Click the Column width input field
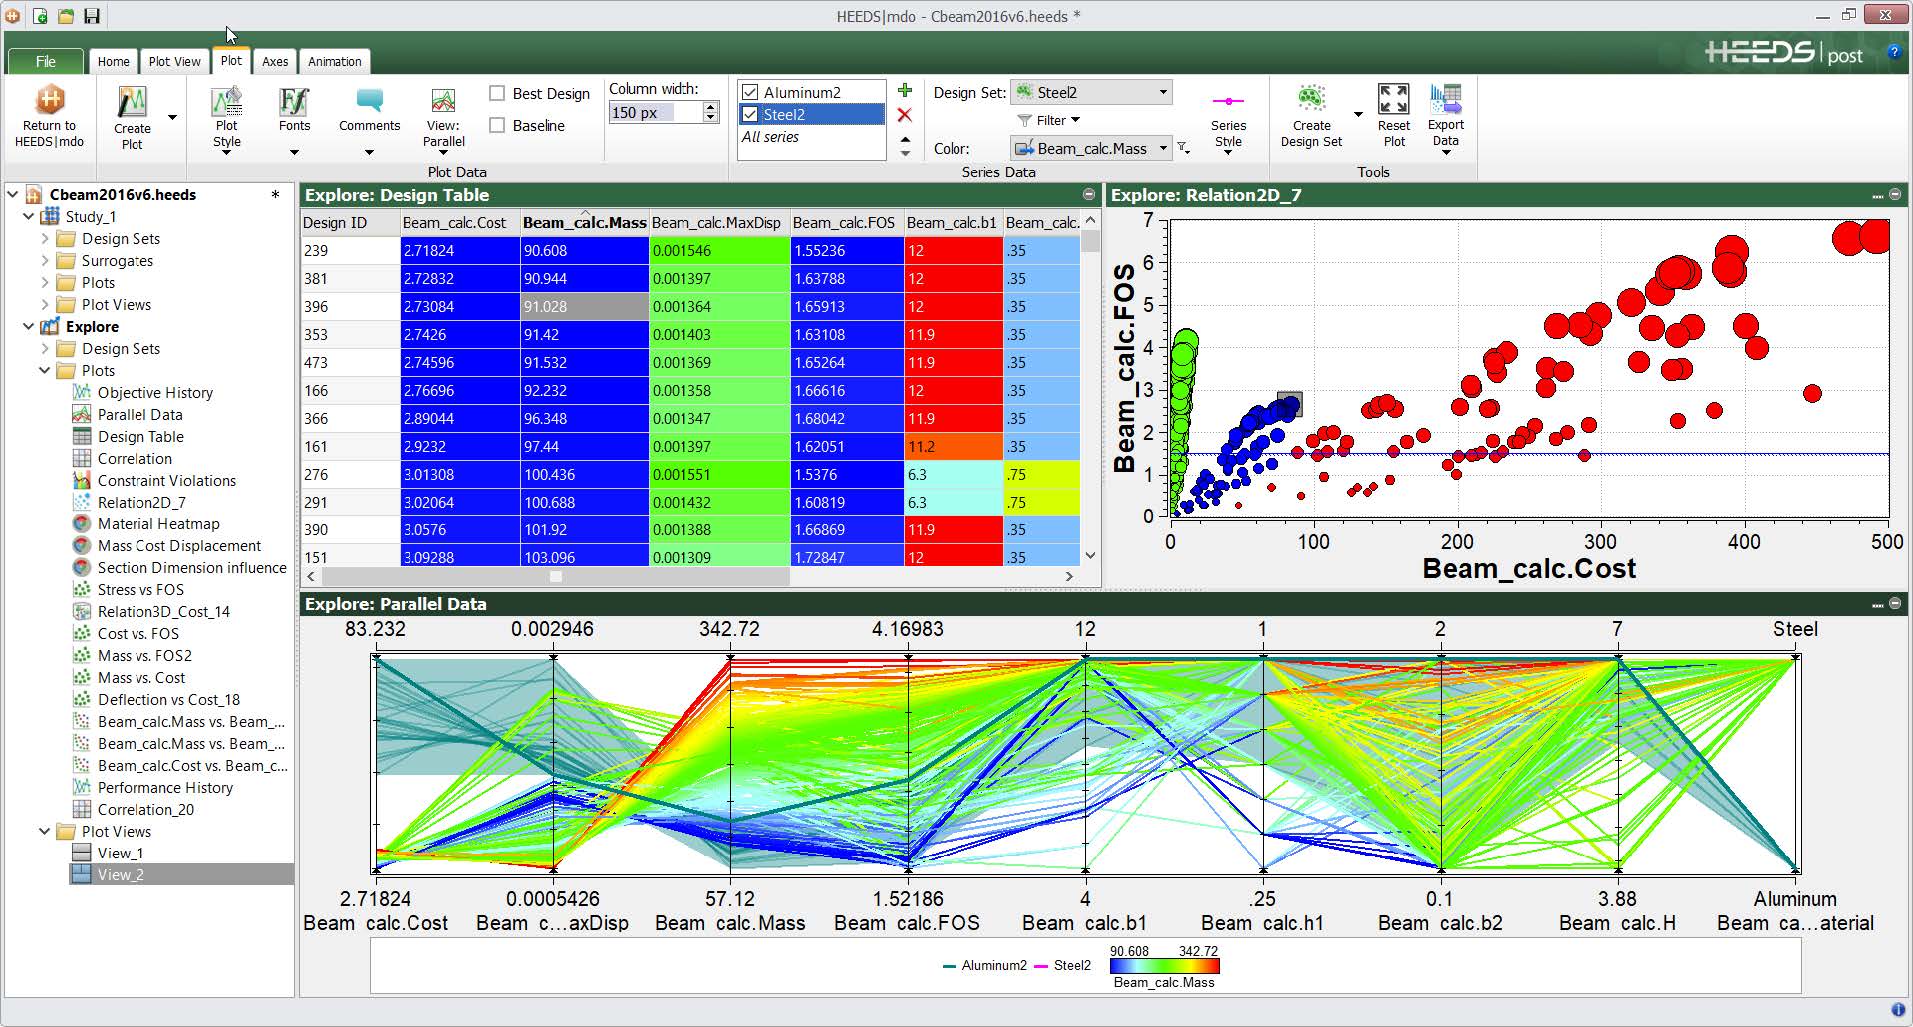The height and width of the screenshot is (1027, 1913). pos(655,112)
